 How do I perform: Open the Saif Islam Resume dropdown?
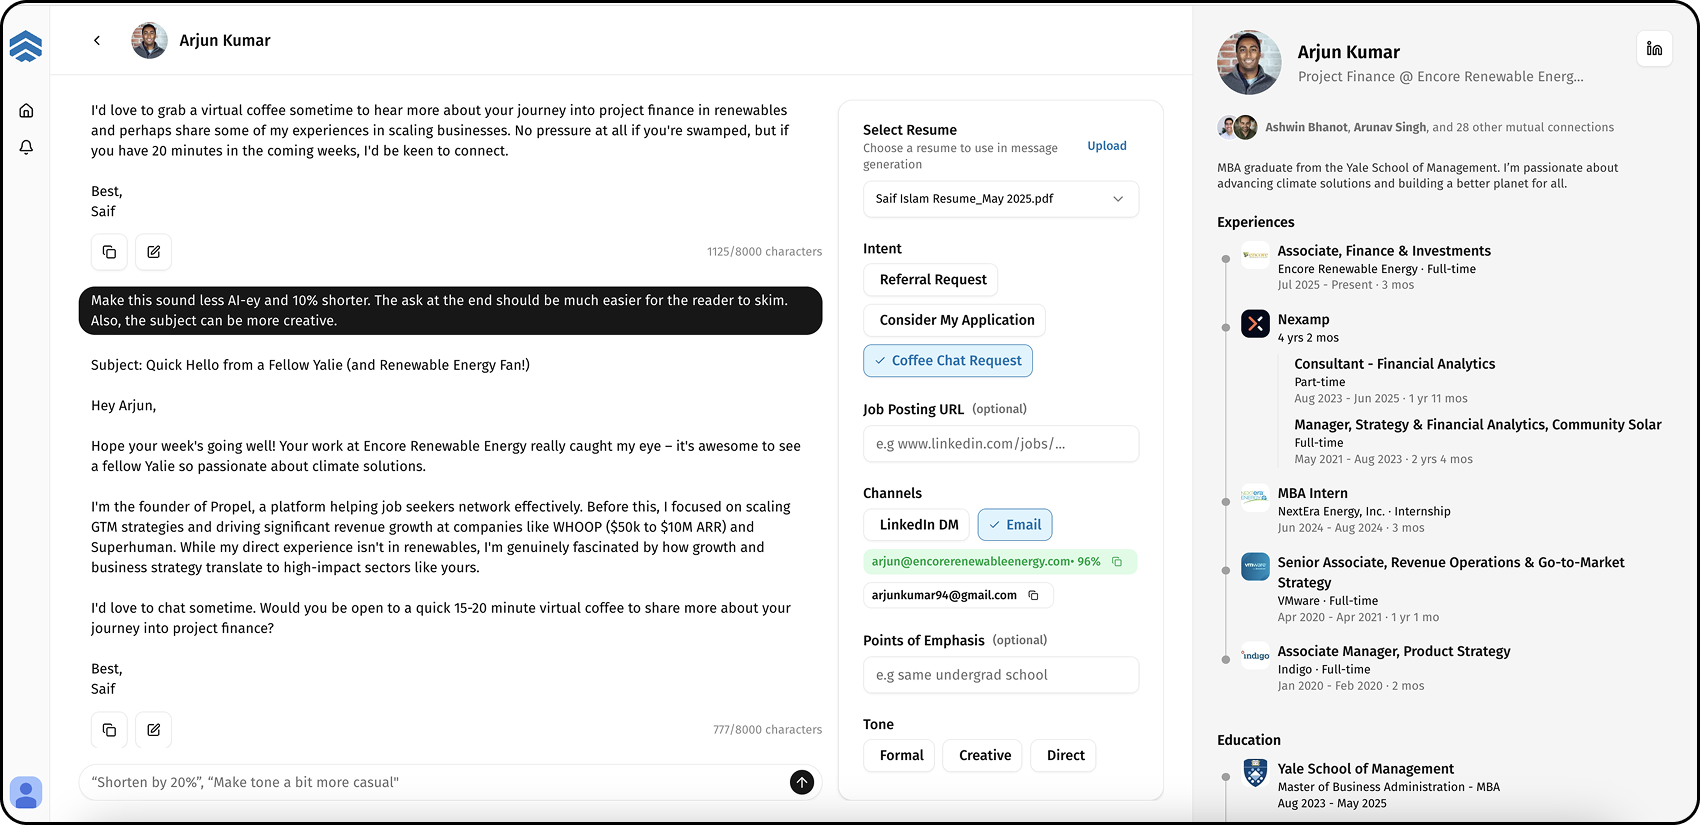coord(1000,199)
